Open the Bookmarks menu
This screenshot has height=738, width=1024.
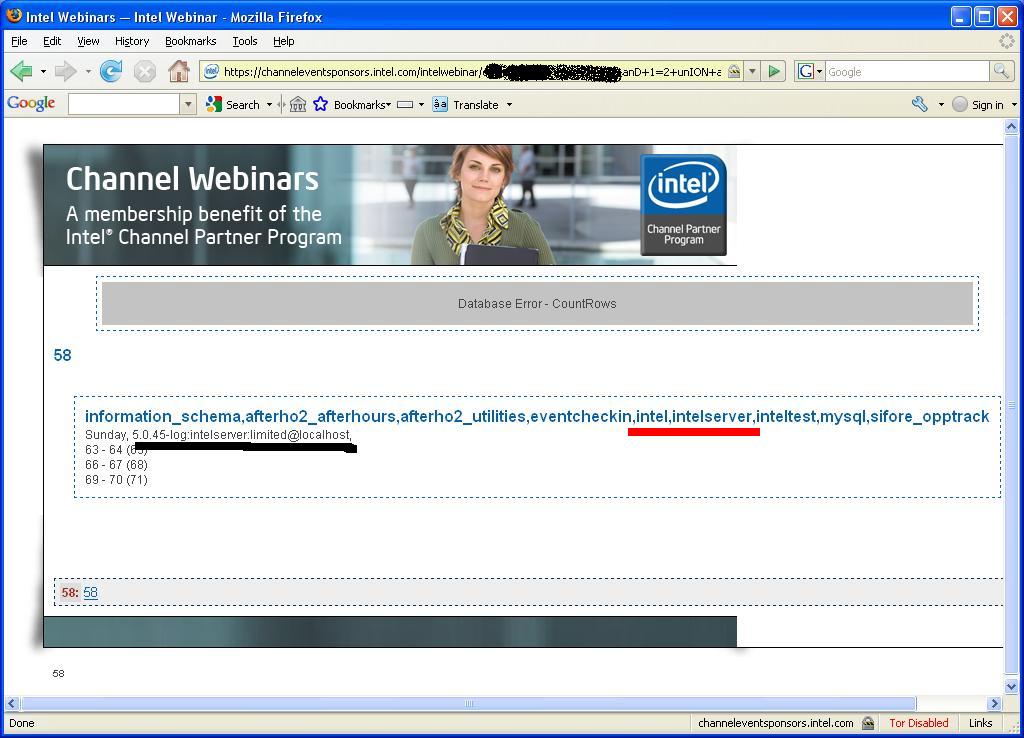(191, 41)
